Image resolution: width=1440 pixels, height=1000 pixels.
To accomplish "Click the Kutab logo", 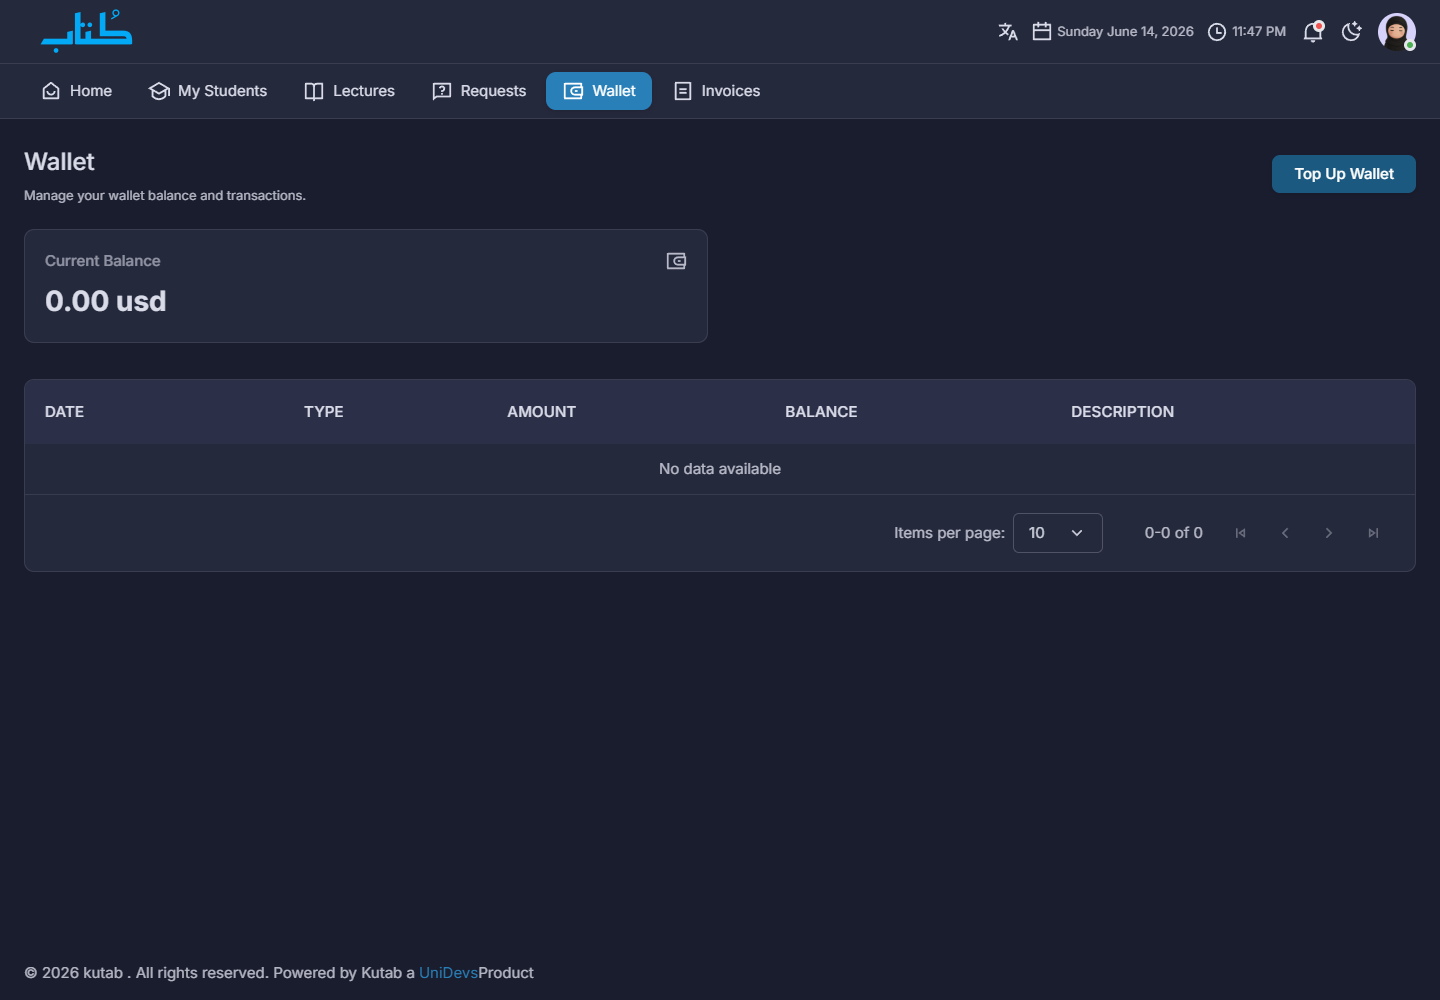I will tap(86, 31).
